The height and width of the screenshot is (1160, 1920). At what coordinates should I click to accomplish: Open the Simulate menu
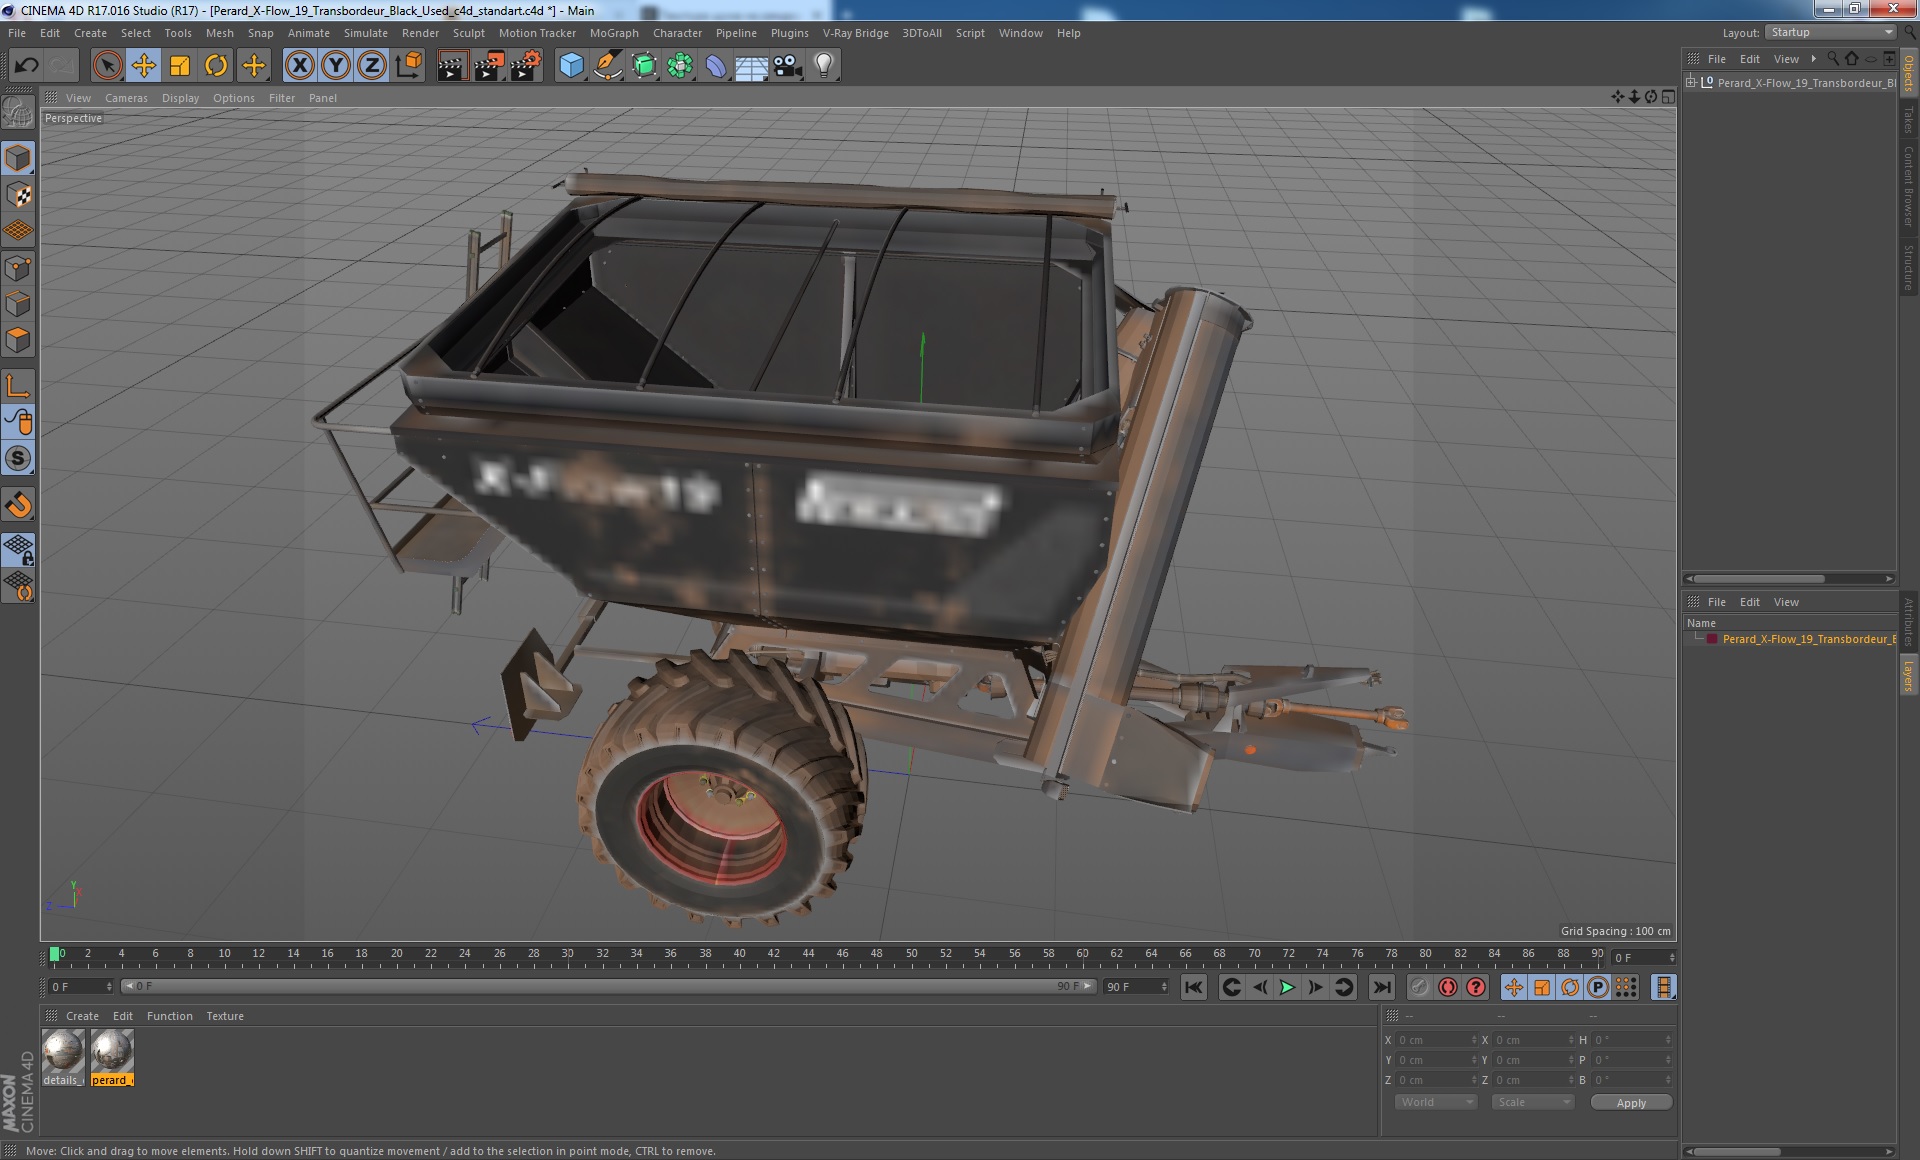(x=366, y=33)
